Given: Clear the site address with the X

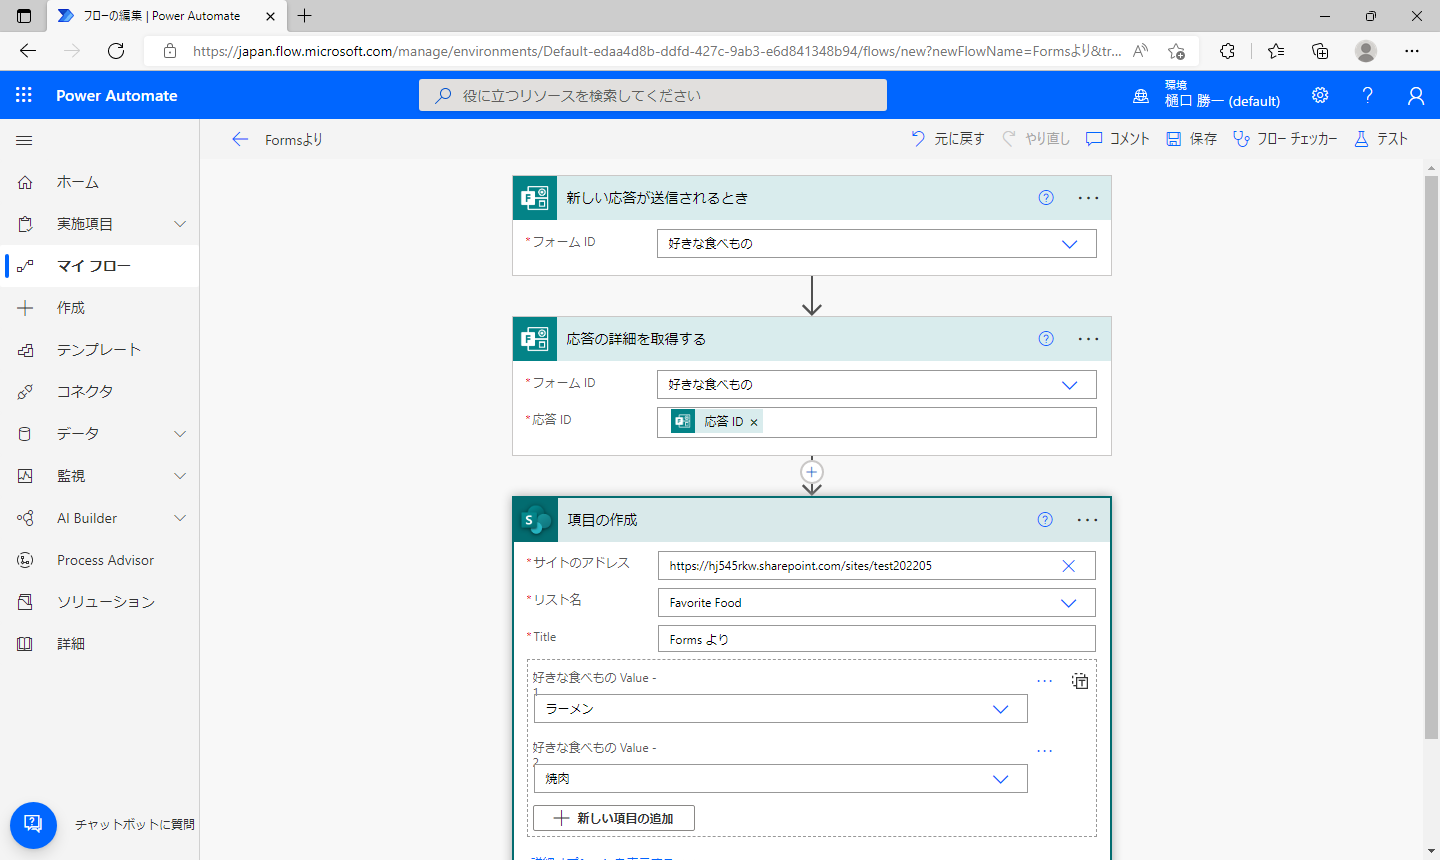Looking at the screenshot, I should pos(1068,566).
